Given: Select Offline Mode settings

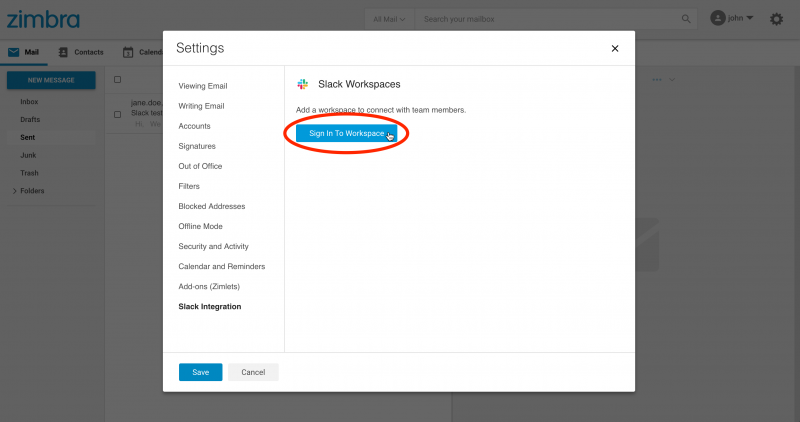Looking at the screenshot, I should 201,226.
